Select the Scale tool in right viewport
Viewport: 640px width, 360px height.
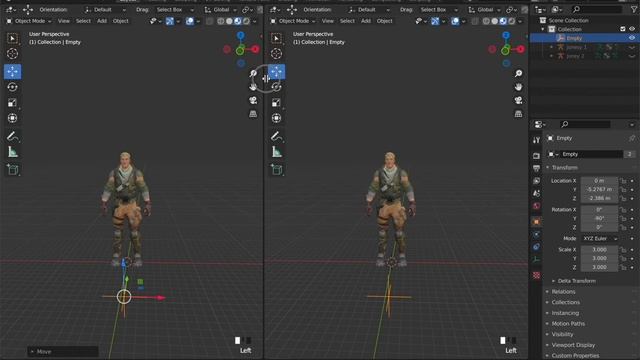click(276, 102)
